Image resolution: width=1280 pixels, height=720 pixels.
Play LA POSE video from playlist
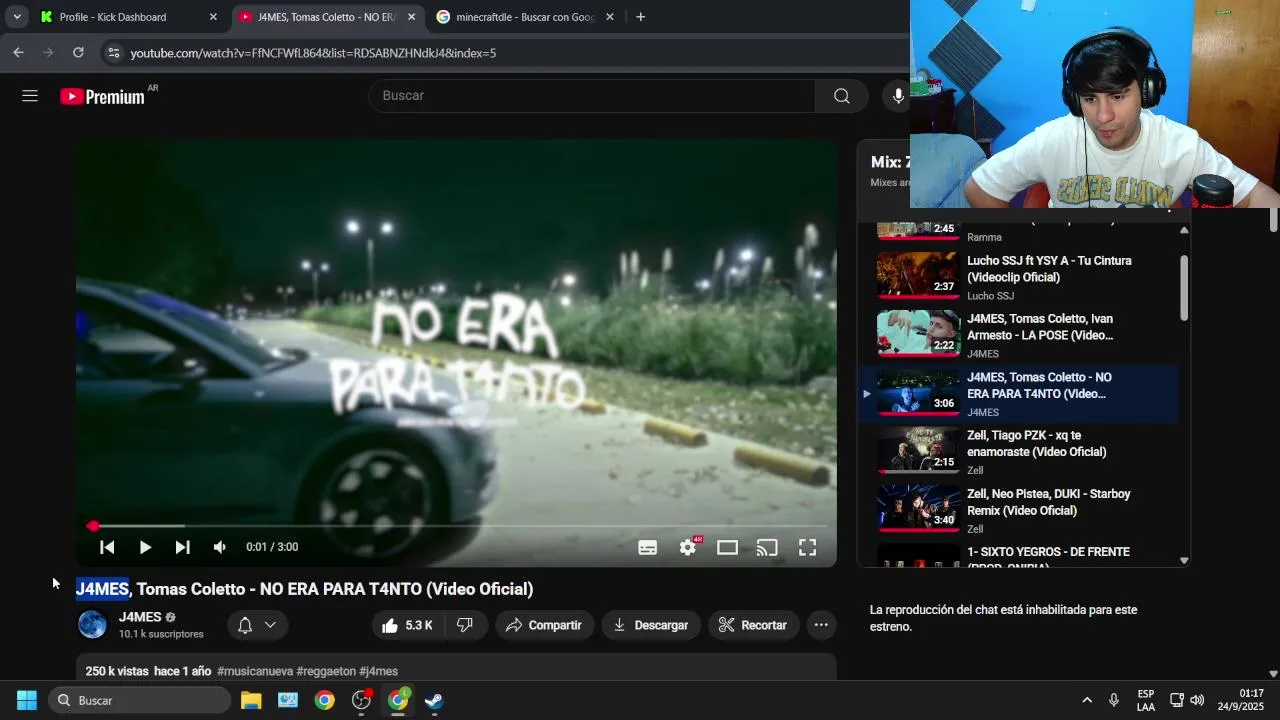coord(1019,335)
